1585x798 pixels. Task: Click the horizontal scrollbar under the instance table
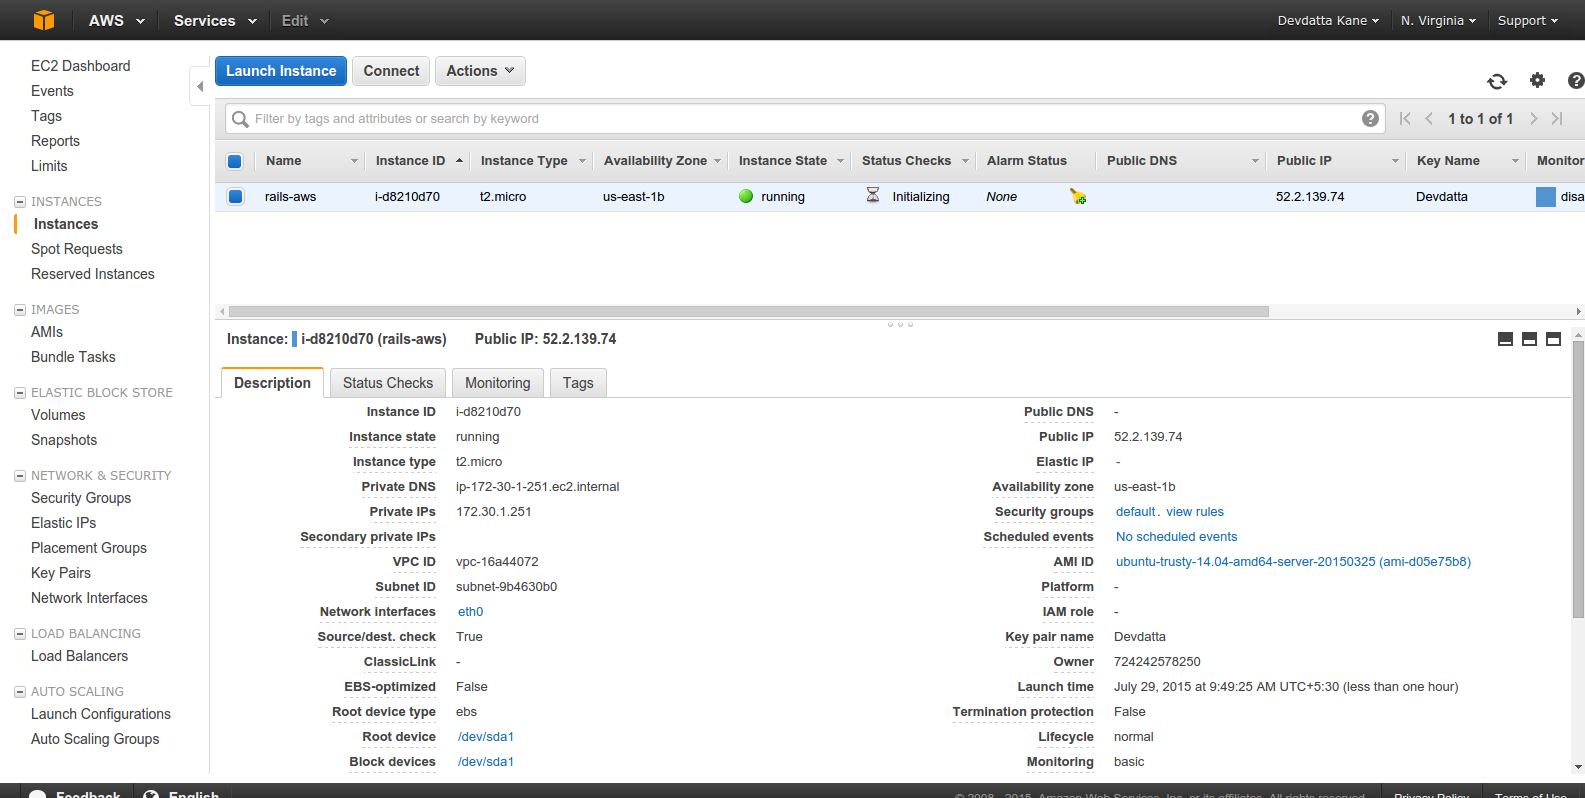(x=749, y=311)
